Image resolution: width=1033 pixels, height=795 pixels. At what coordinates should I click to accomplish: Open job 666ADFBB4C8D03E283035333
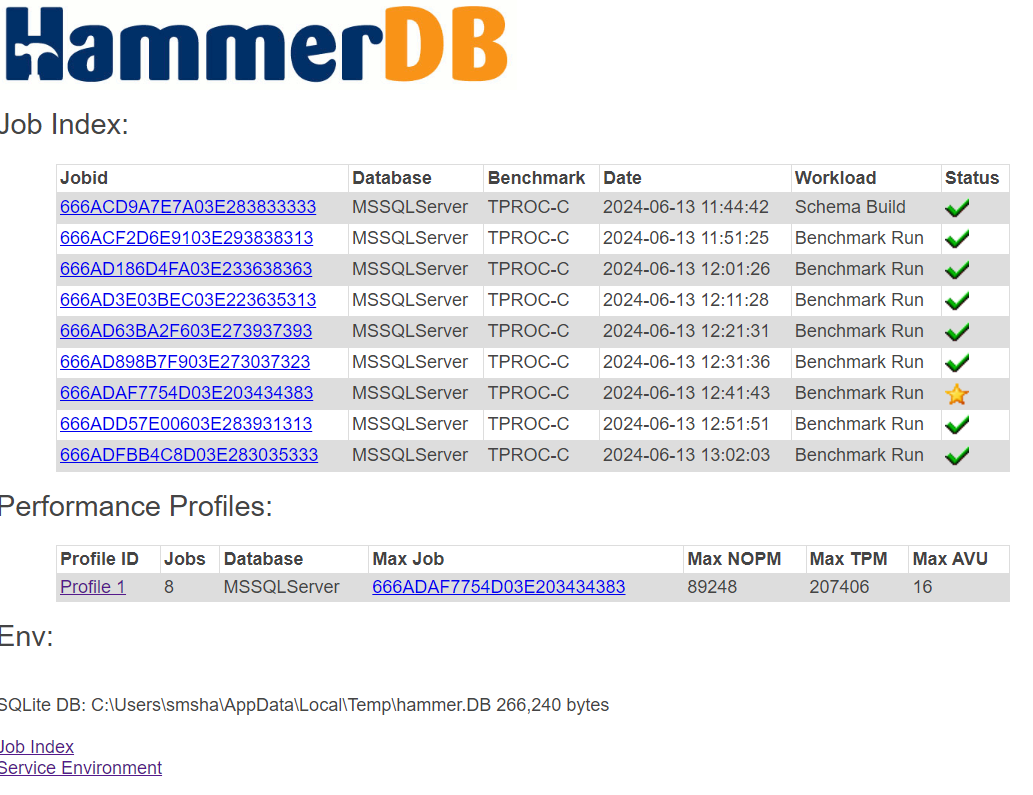pos(189,454)
